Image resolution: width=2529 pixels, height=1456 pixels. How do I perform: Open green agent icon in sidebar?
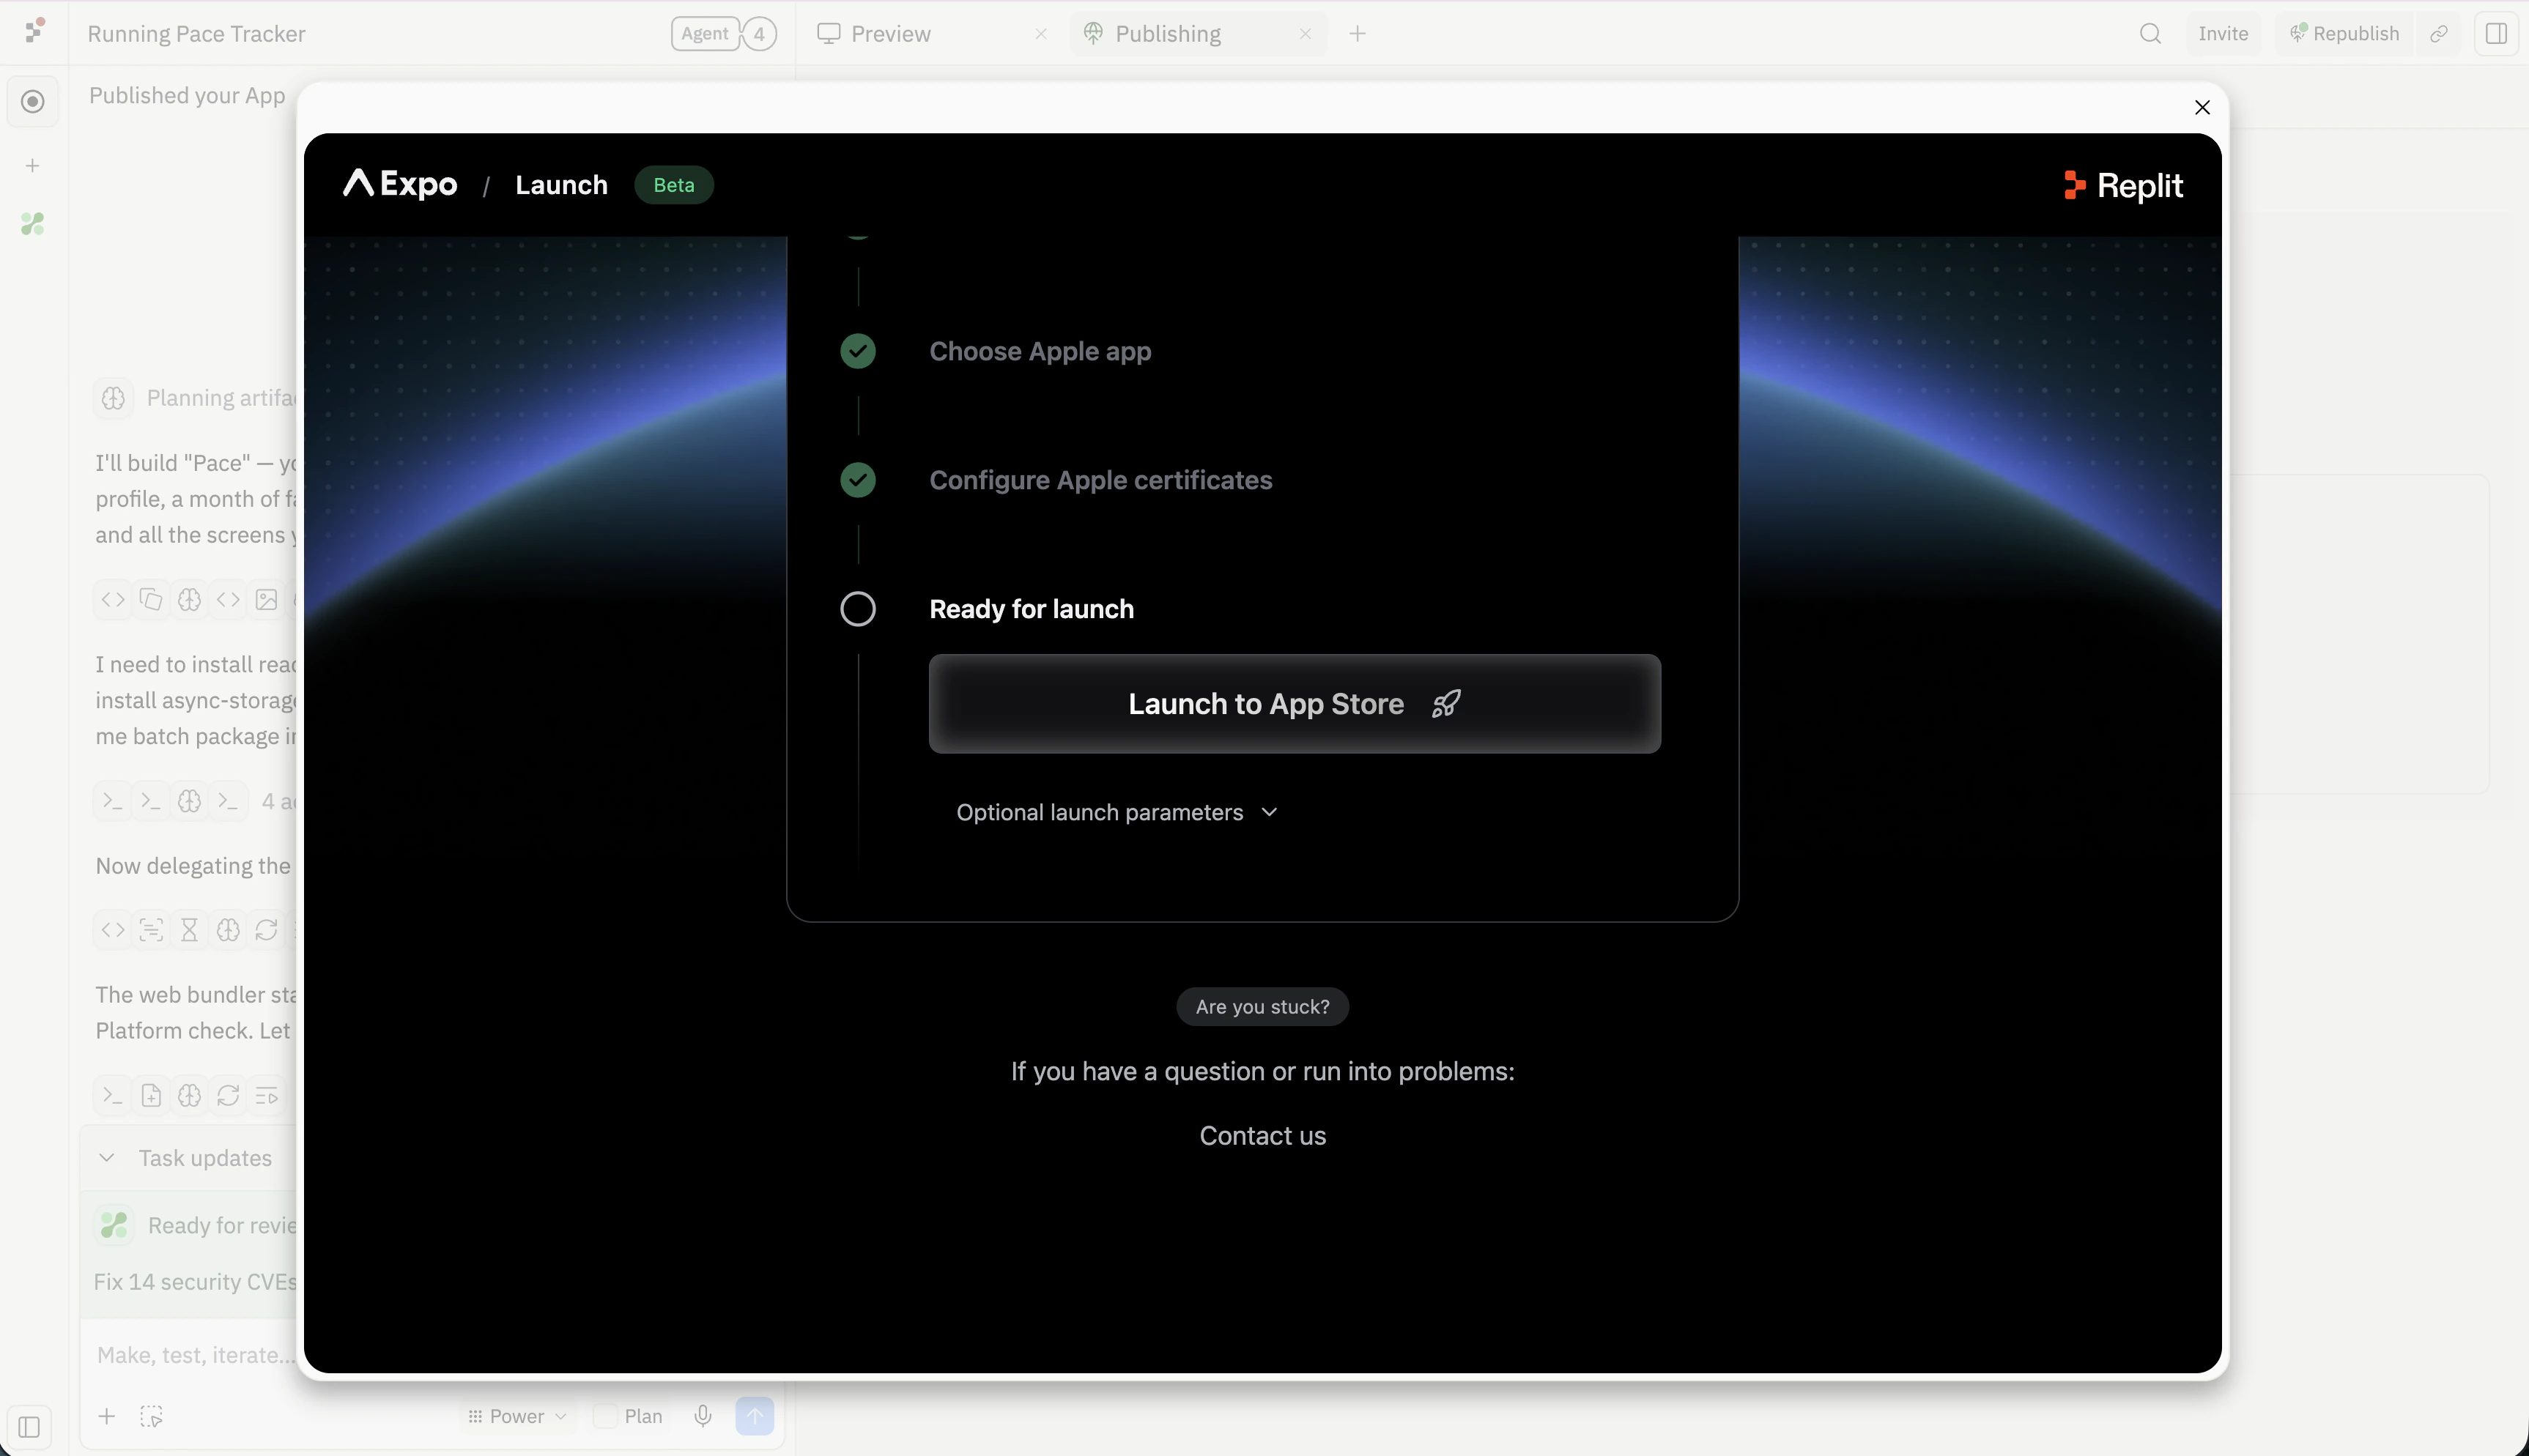click(x=33, y=224)
